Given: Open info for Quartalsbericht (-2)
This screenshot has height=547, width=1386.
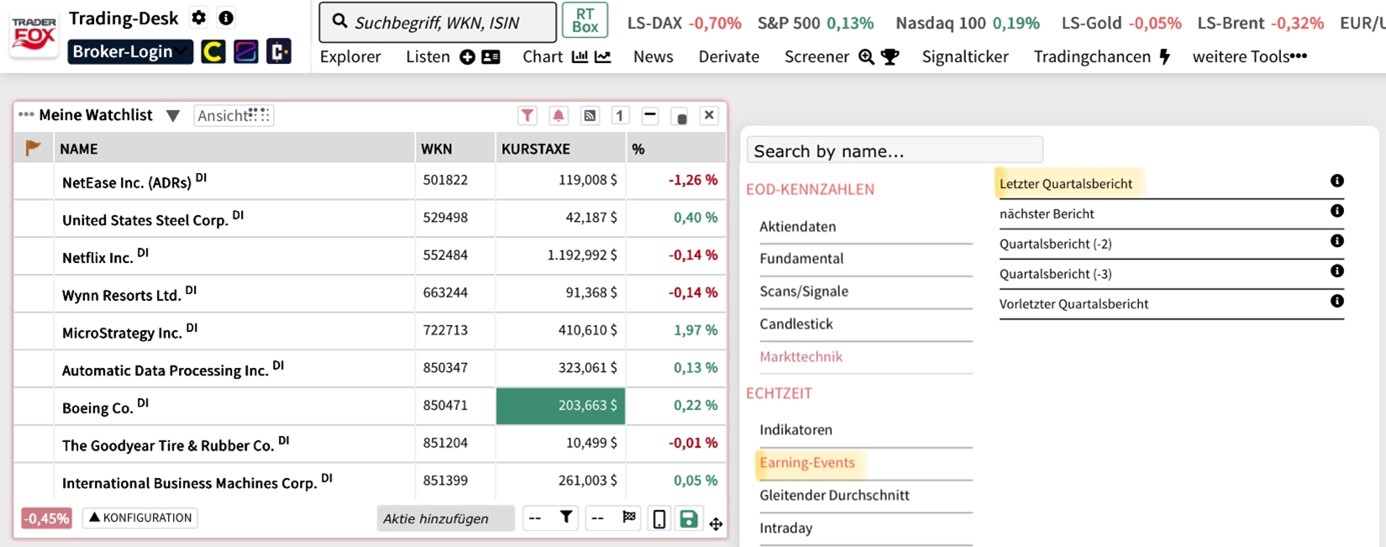Looking at the screenshot, I should click(x=1337, y=241).
